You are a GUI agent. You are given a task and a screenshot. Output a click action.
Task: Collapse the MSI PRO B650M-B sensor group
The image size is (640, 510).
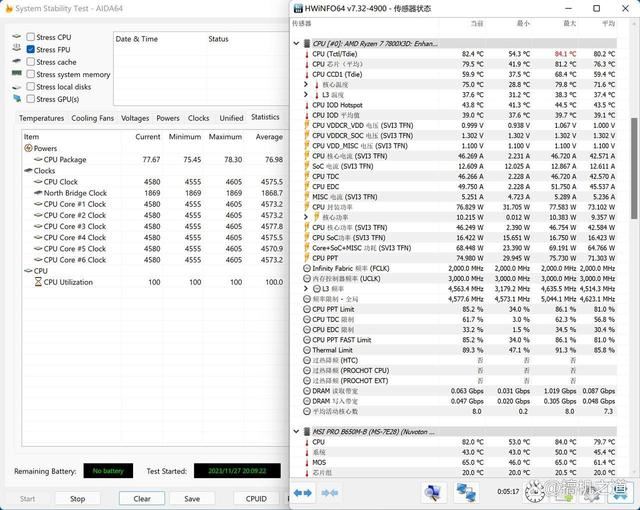[x=296, y=431]
